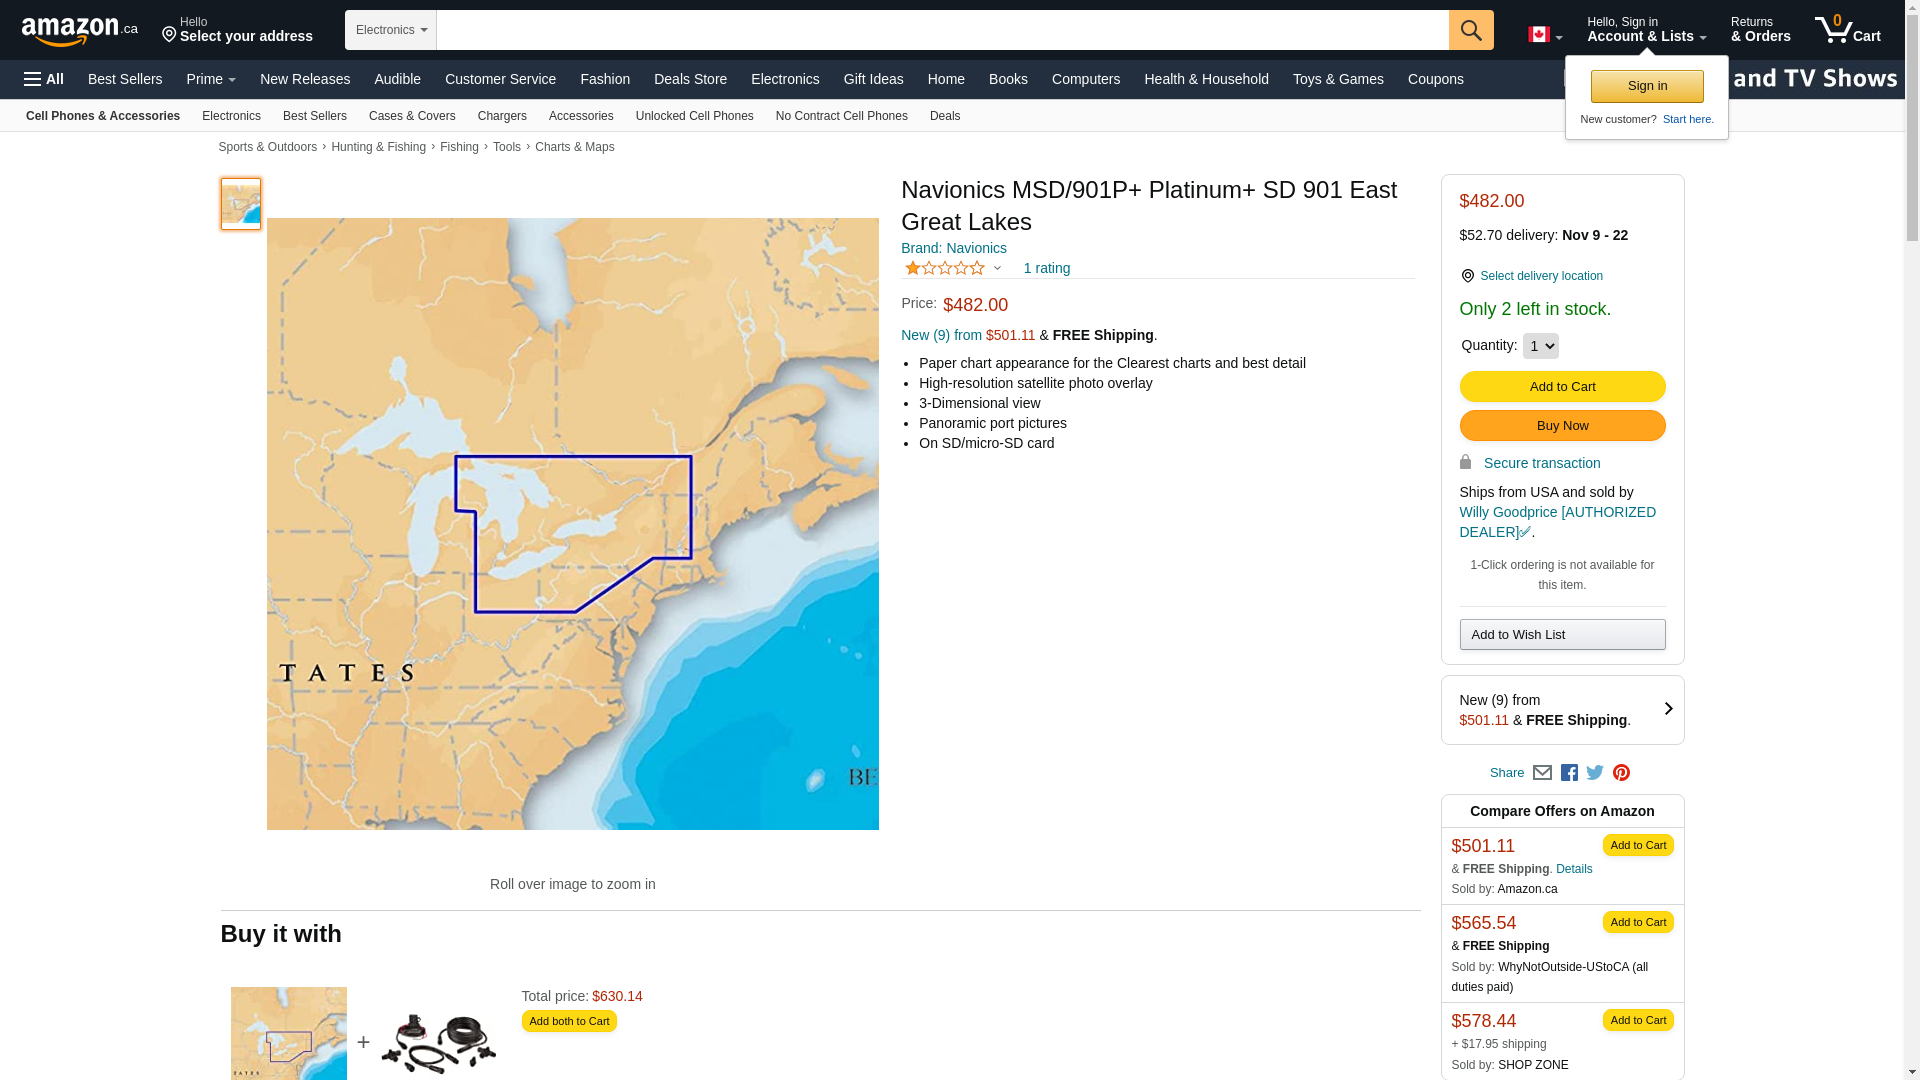Open the Quantity dropdown selector
The width and height of the screenshot is (1920, 1080).
click(x=1540, y=346)
